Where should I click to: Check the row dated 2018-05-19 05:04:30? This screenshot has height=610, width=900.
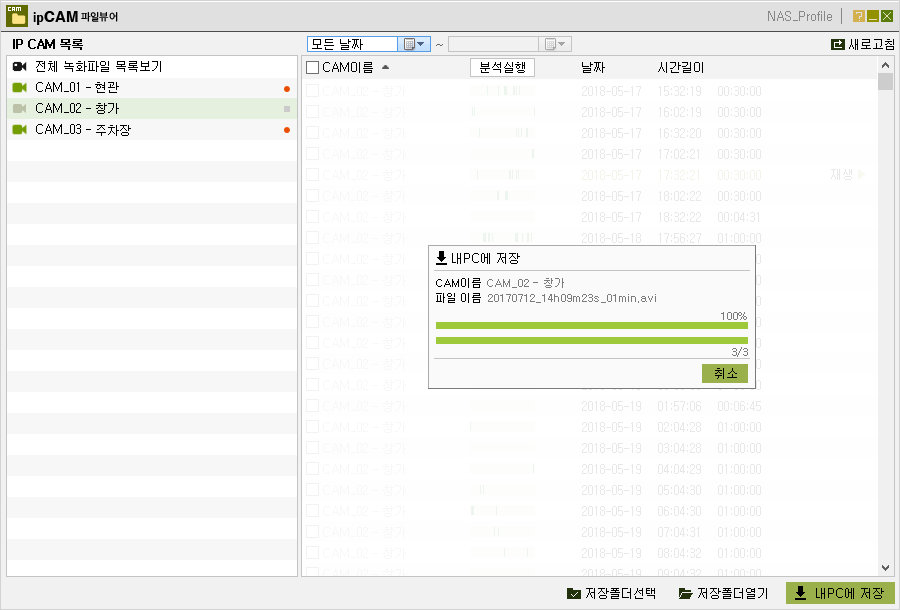coord(312,489)
